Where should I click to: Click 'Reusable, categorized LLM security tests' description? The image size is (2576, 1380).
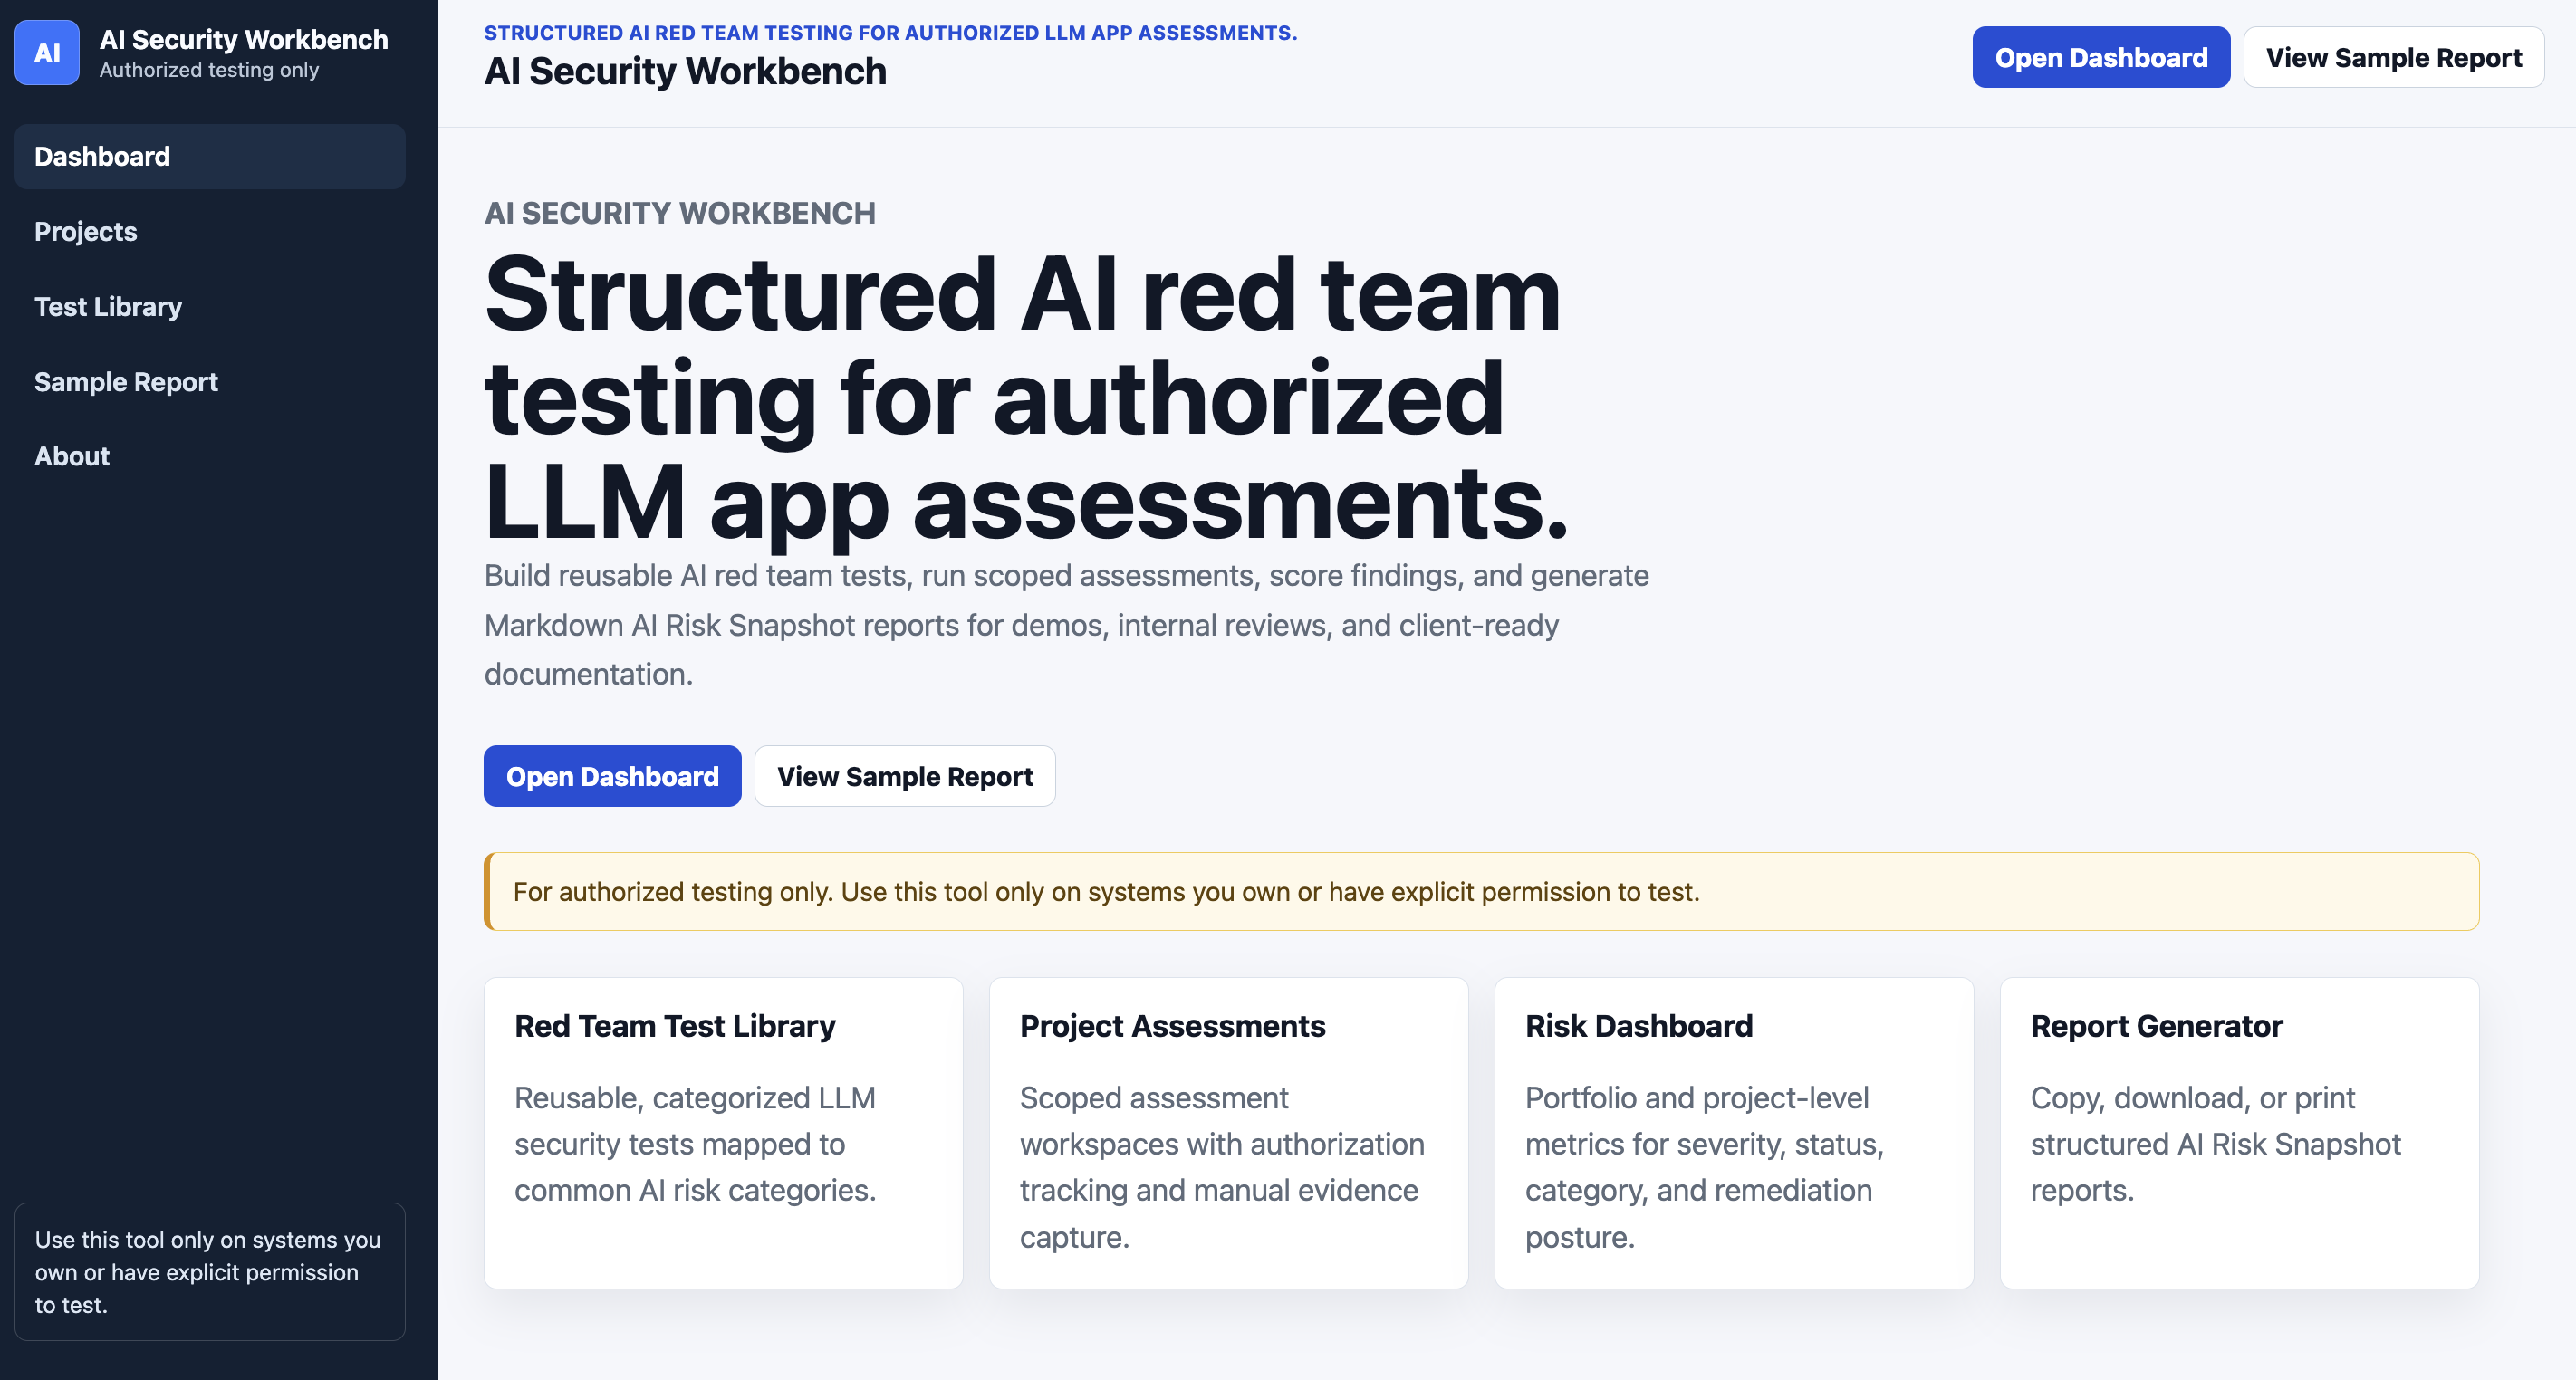pos(696,1144)
